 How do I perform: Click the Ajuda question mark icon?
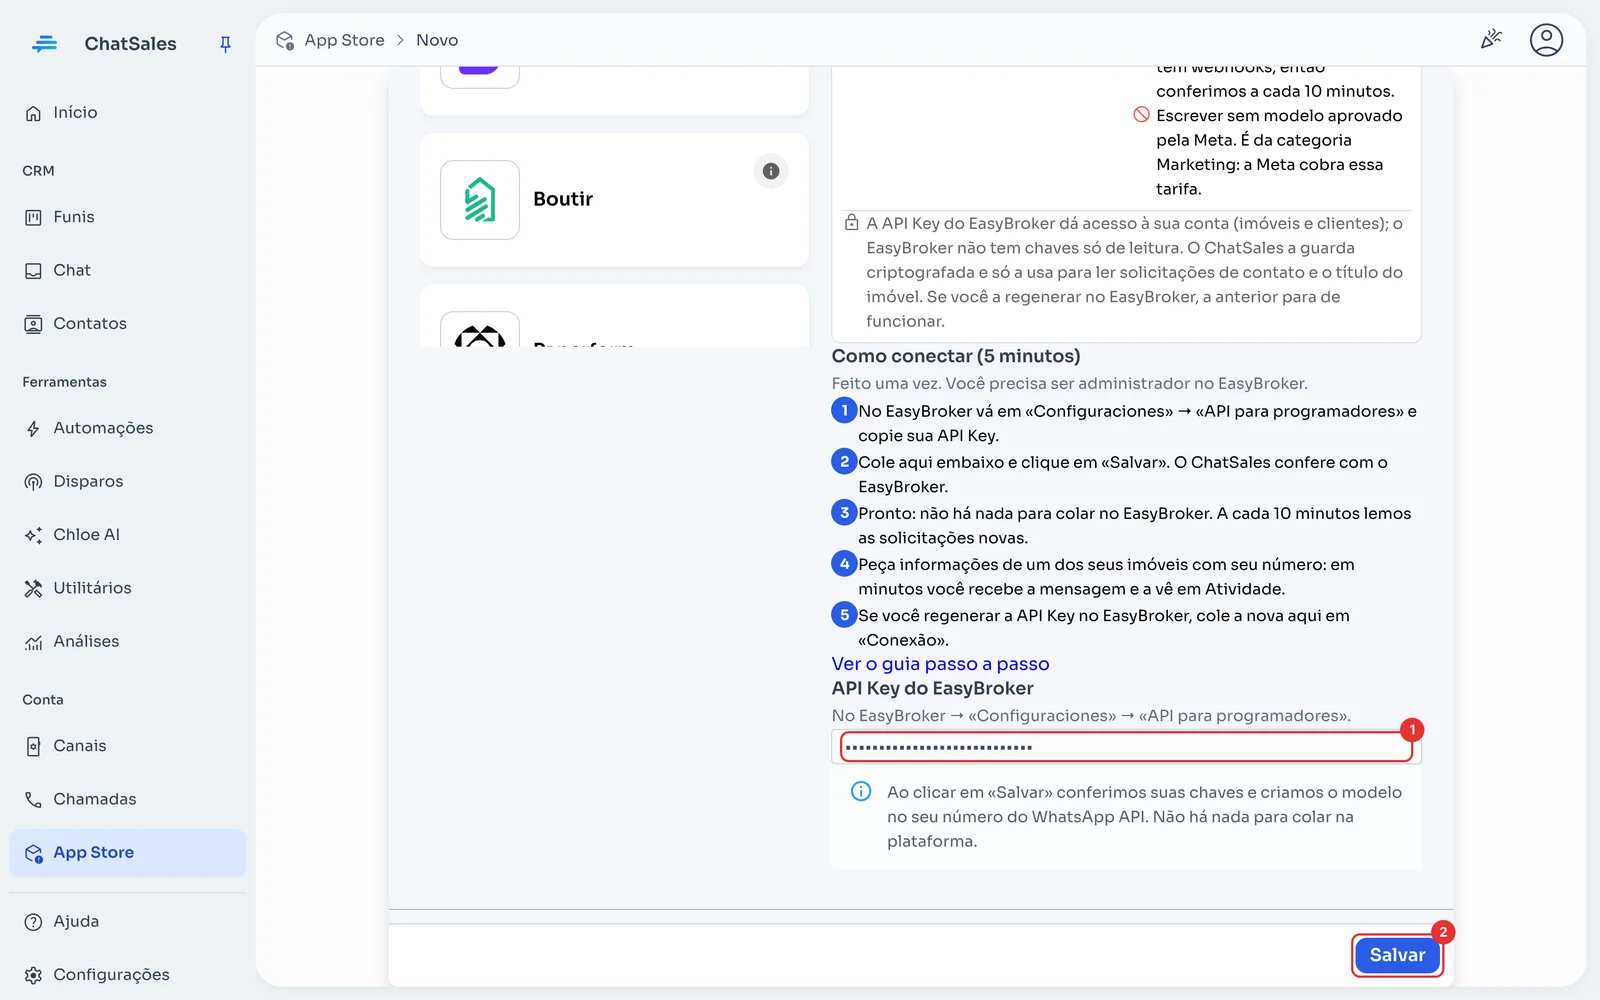tap(33, 922)
